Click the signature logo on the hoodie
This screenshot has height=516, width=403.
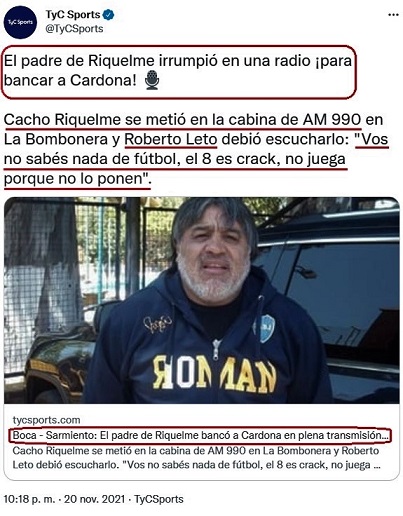click(x=158, y=323)
